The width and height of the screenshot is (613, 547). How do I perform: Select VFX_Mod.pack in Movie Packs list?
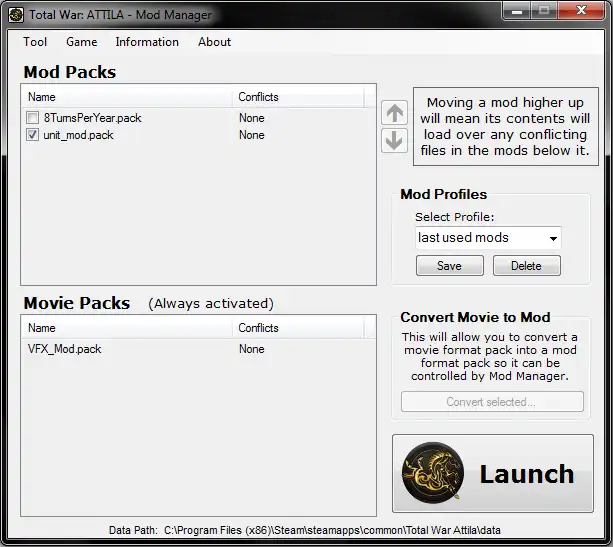click(65, 349)
